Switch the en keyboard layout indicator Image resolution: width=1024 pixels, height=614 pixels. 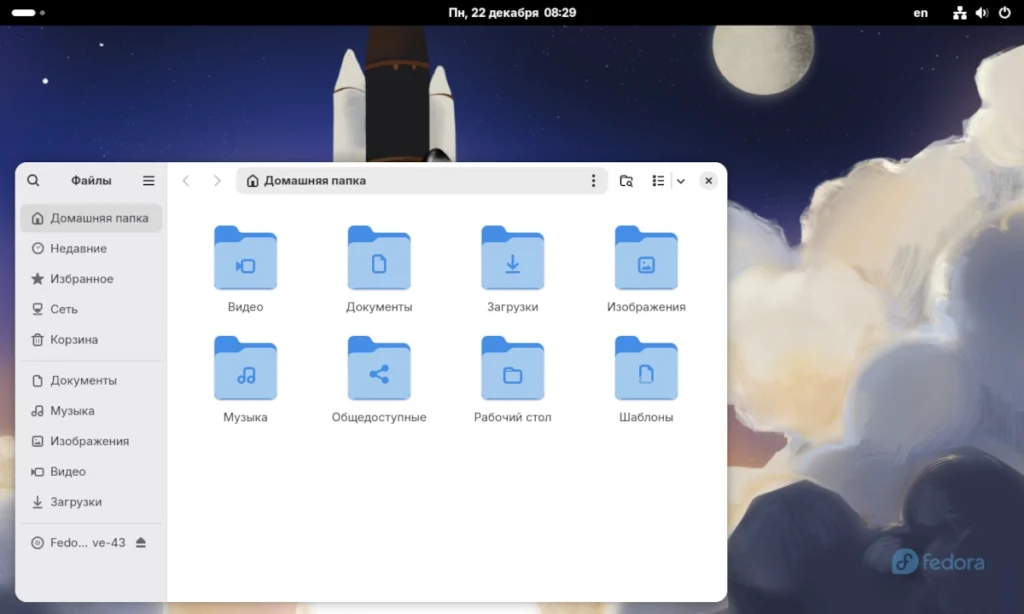coord(920,12)
